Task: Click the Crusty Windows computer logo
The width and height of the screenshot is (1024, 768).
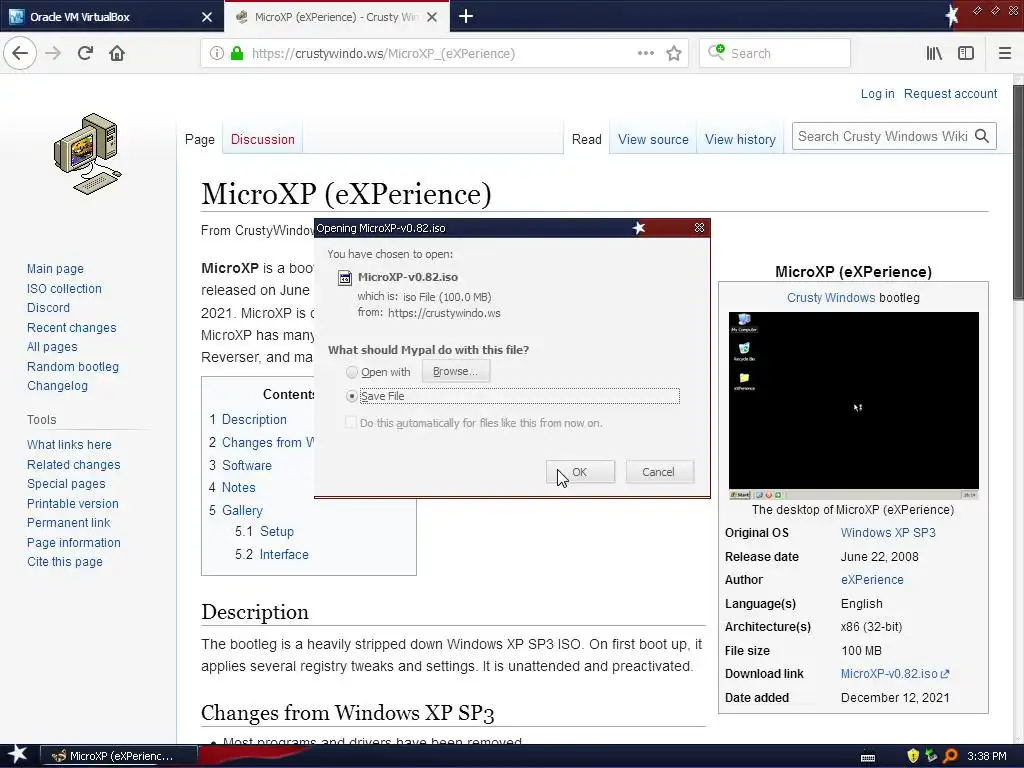Action: tap(88, 153)
